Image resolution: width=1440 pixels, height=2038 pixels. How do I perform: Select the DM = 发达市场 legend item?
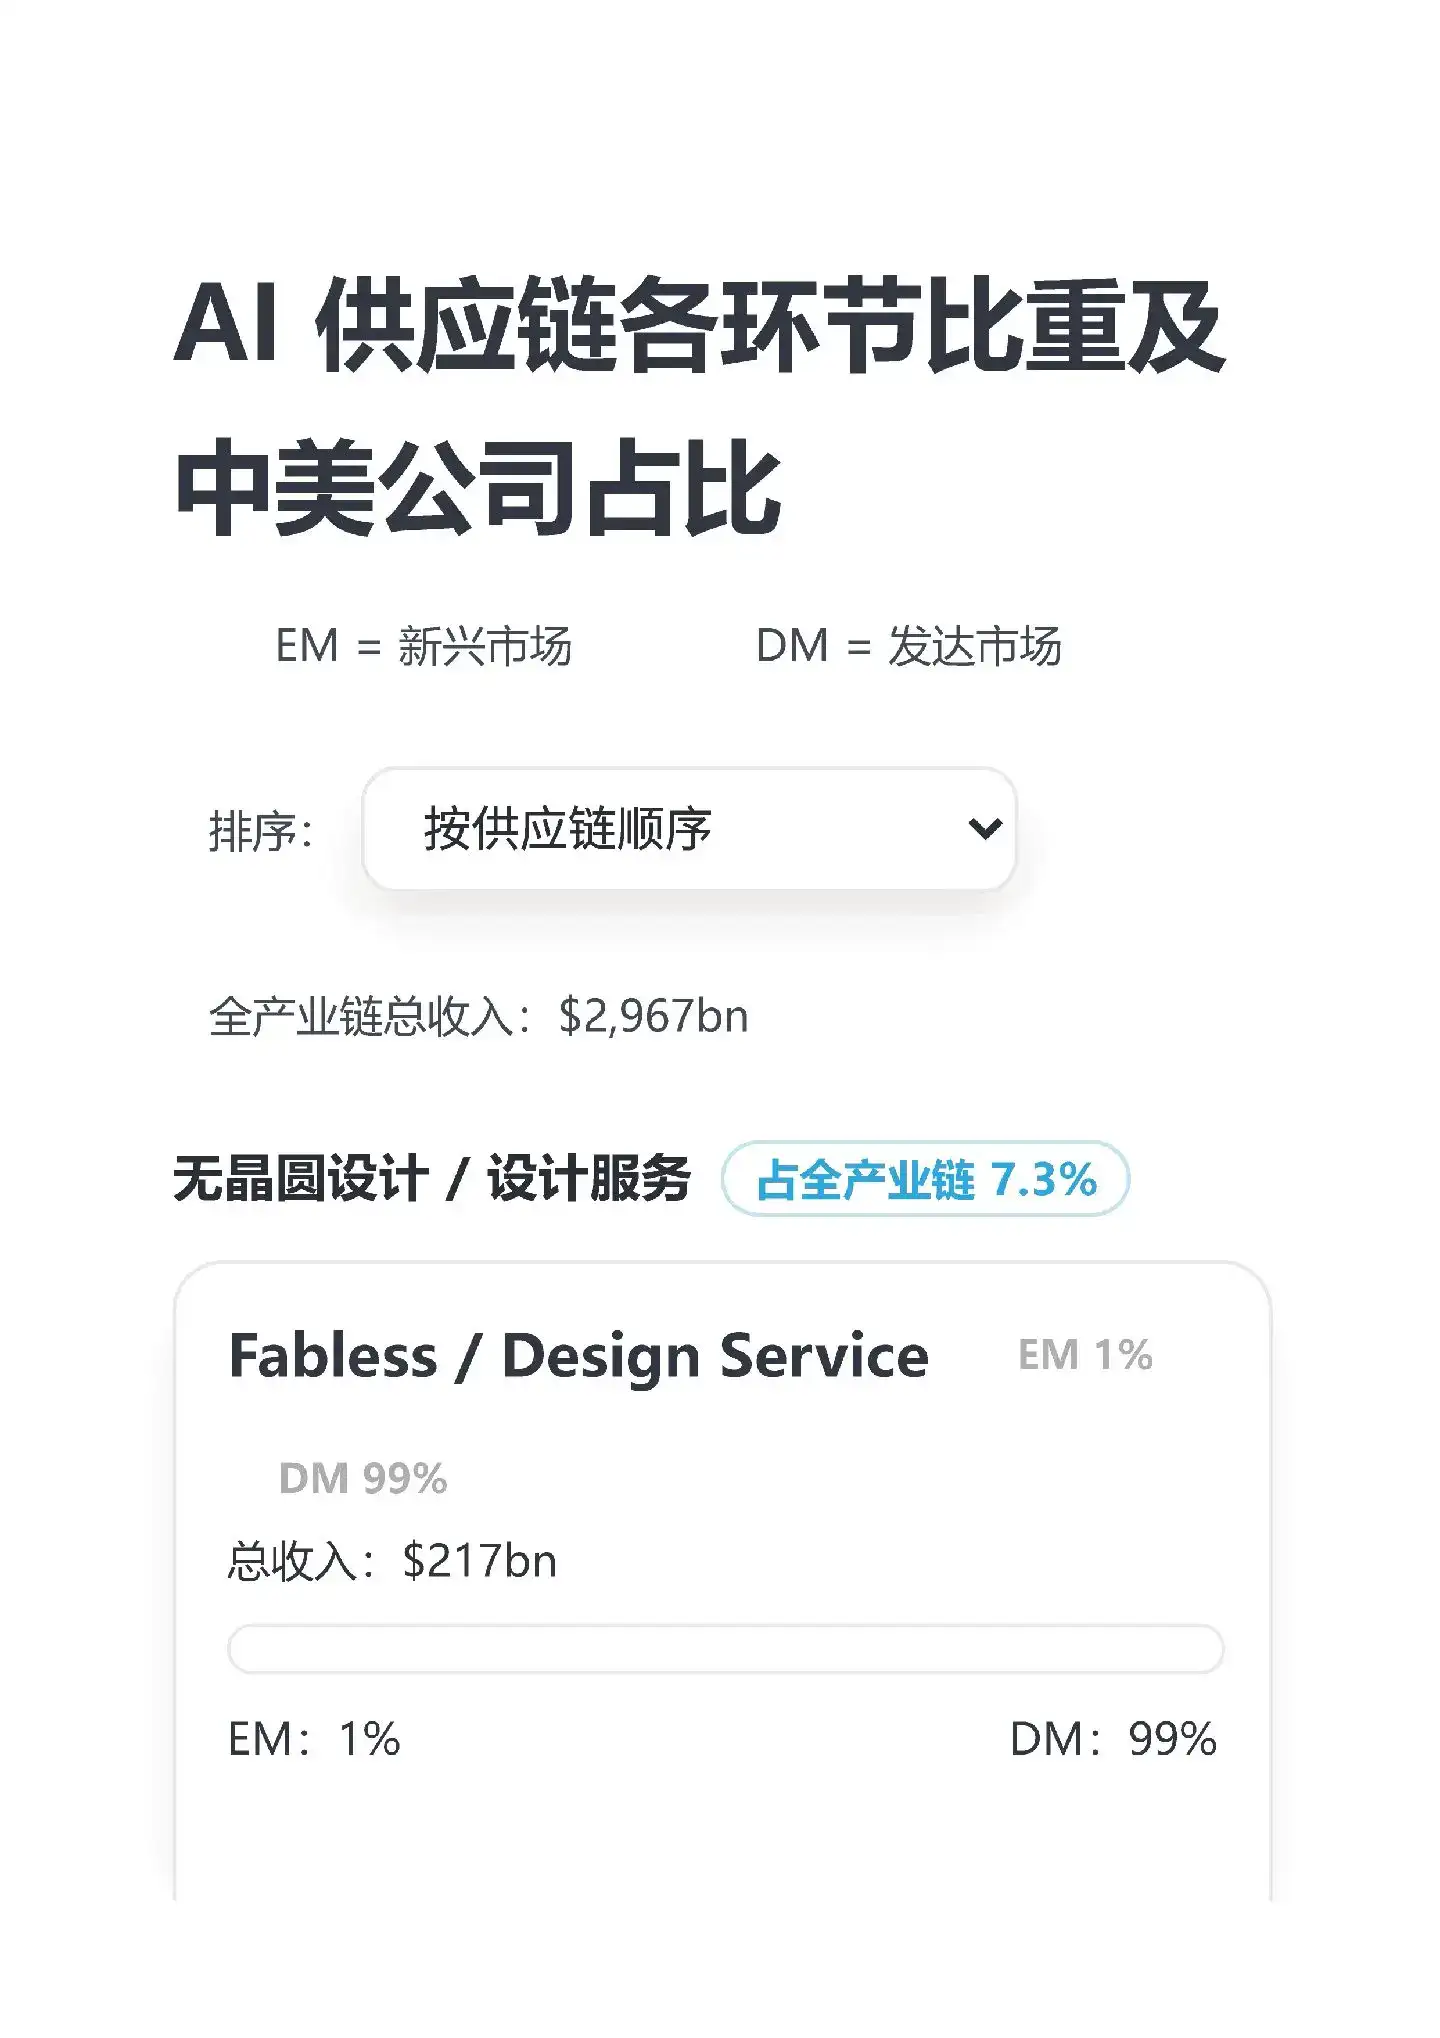pyautogui.click(x=908, y=646)
